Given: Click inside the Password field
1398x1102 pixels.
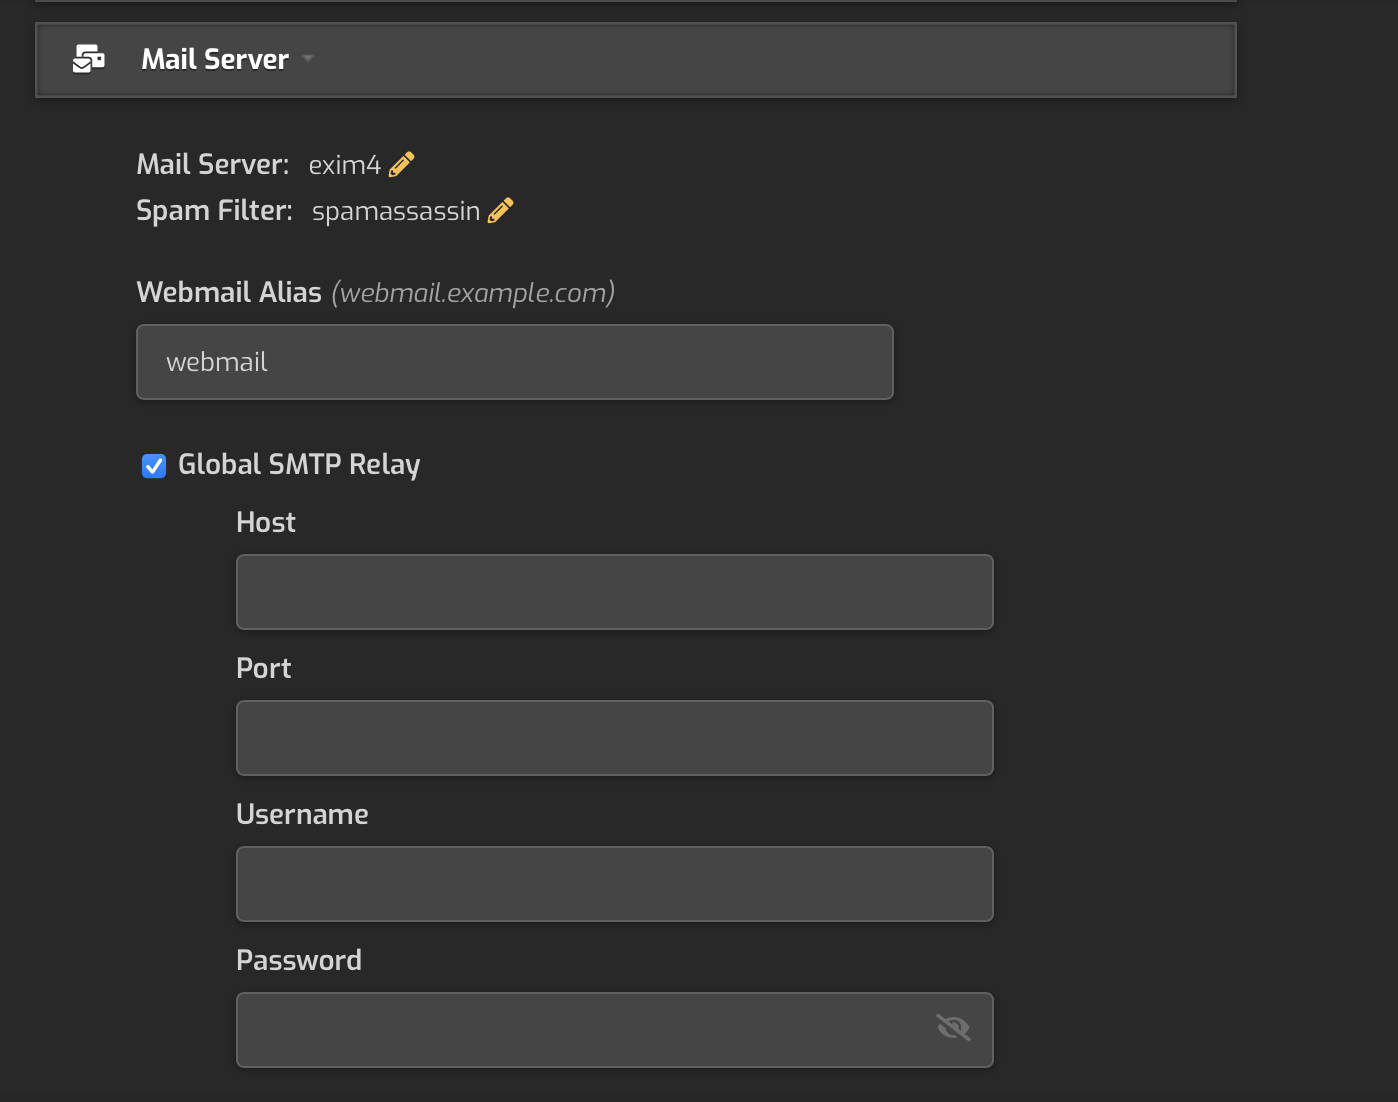Looking at the screenshot, I should click(x=580, y=1030).
